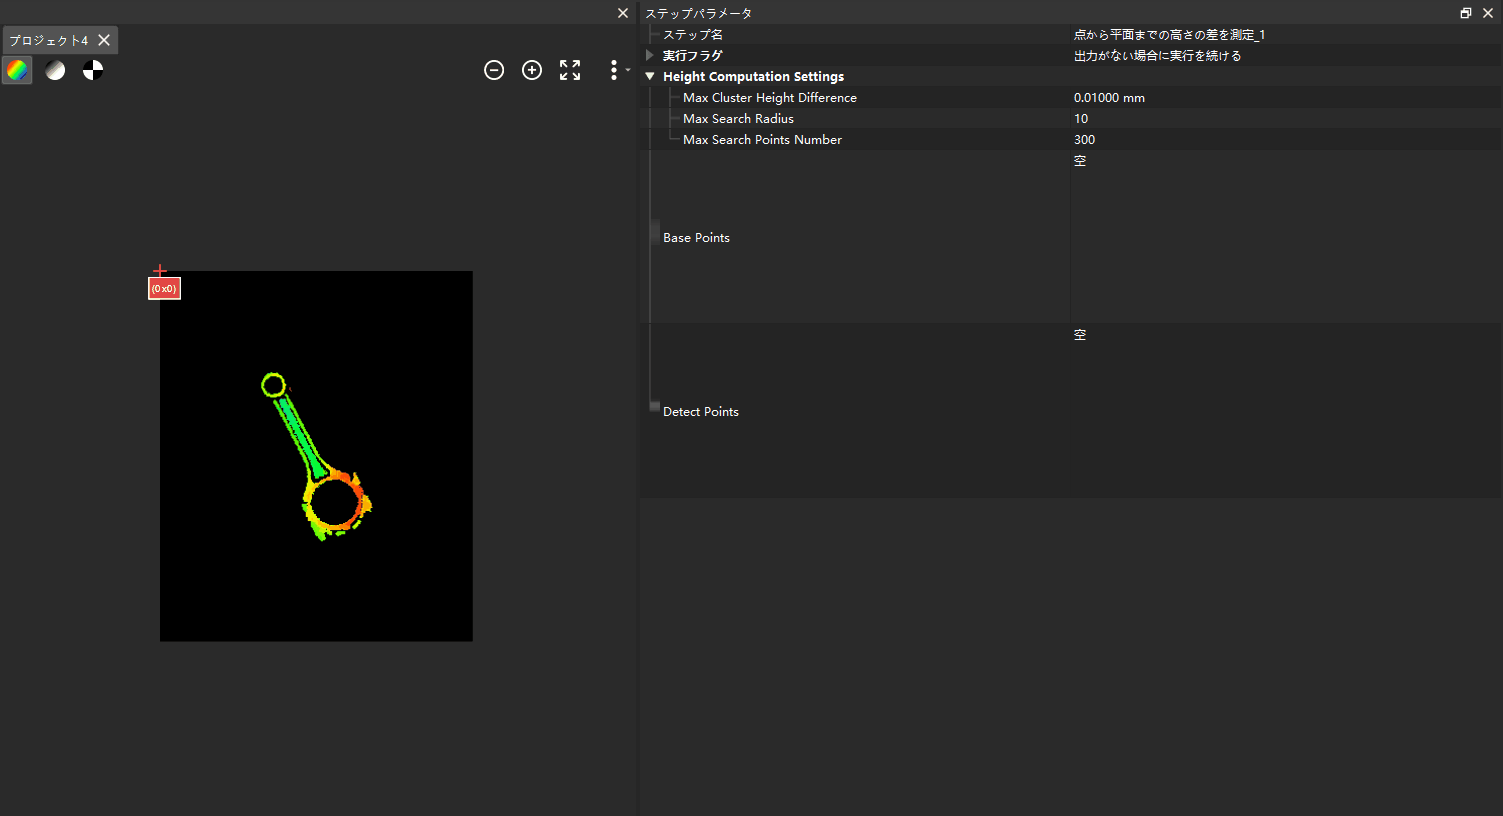The image size is (1503, 816).
Task: Select the Base Points parameter row
Action: 1071,237
